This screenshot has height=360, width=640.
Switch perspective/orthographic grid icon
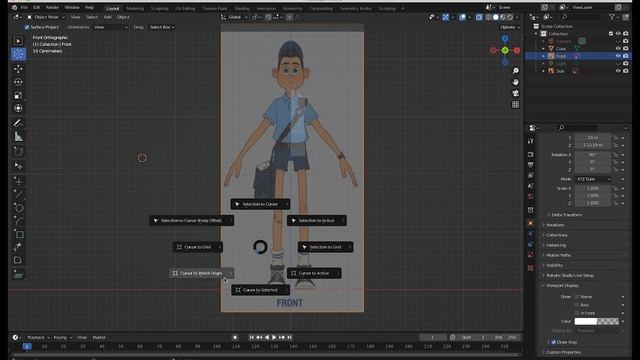click(516, 104)
